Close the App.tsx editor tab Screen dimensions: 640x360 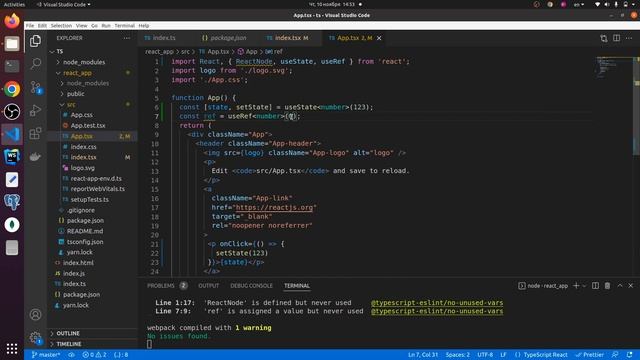point(379,38)
